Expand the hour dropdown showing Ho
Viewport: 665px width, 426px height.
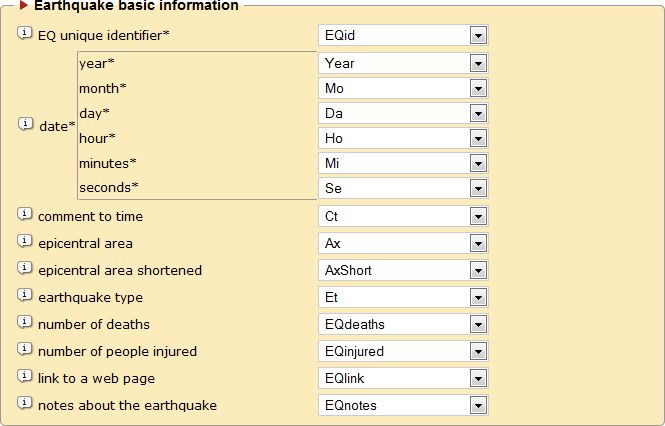click(478, 138)
